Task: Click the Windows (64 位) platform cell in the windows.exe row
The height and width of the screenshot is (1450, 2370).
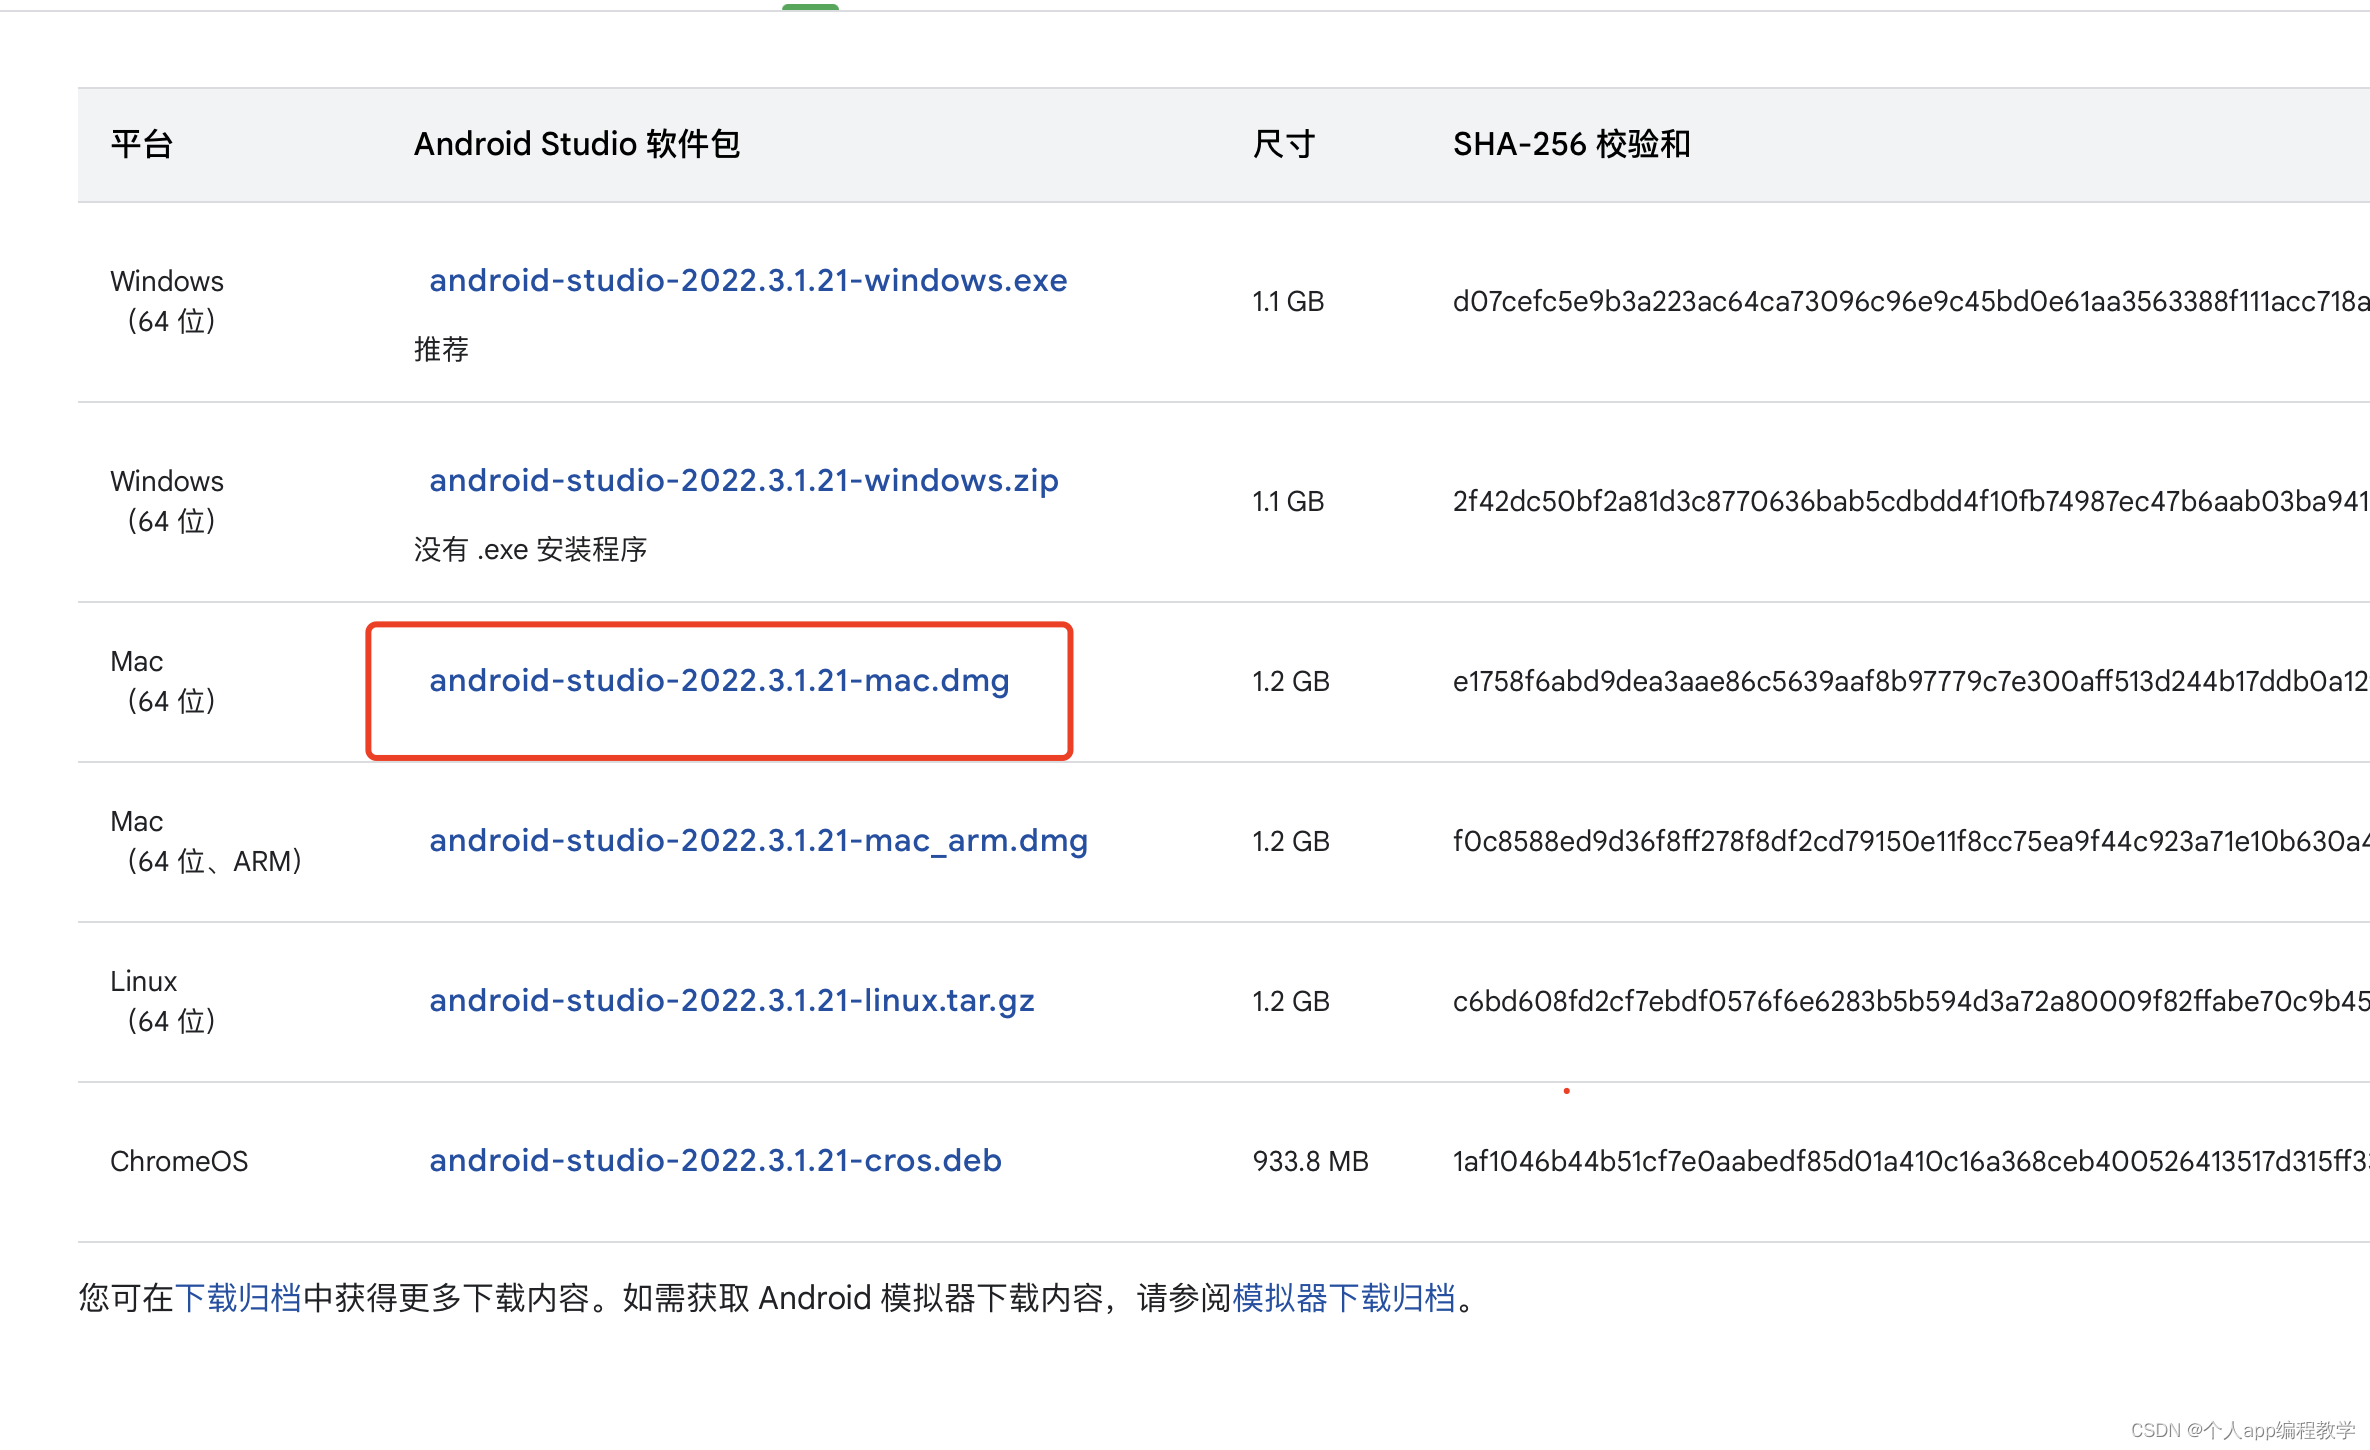Action: 167,301
